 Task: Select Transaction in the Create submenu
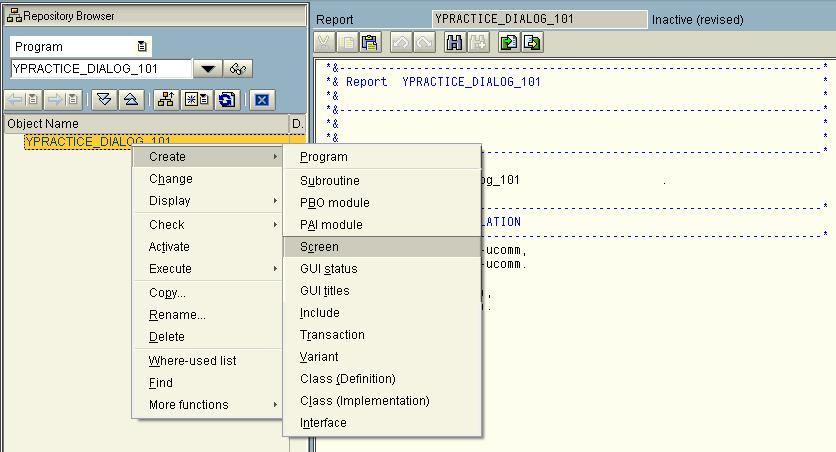[332, 335]
